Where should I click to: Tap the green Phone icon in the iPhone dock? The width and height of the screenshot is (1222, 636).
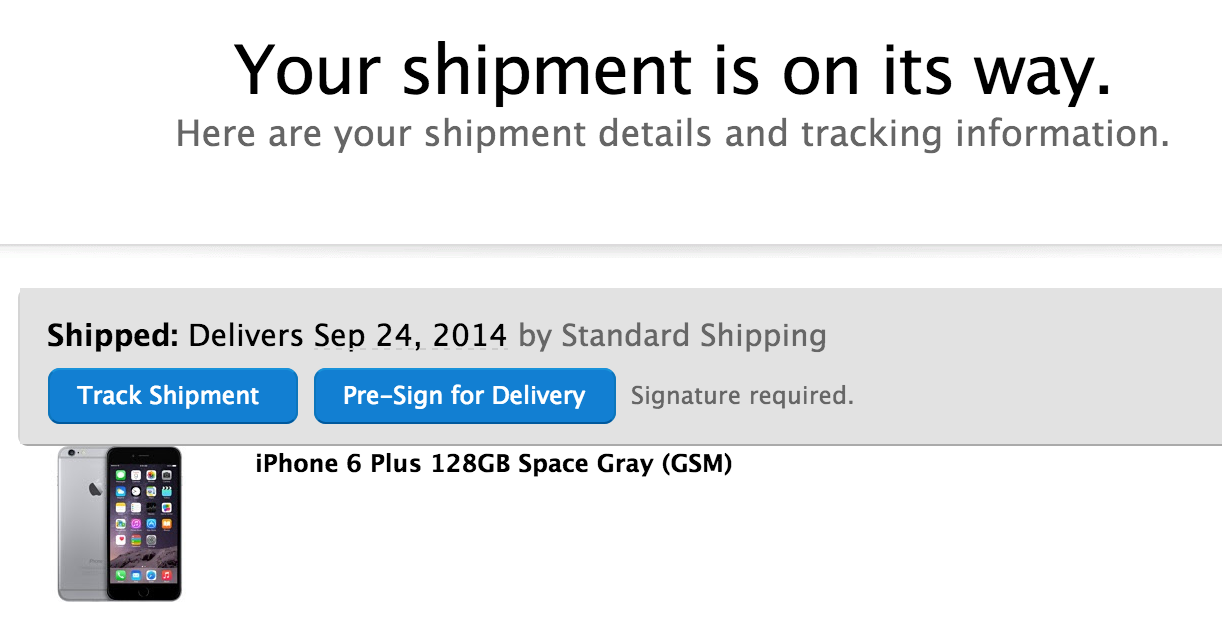click(120, 576)
